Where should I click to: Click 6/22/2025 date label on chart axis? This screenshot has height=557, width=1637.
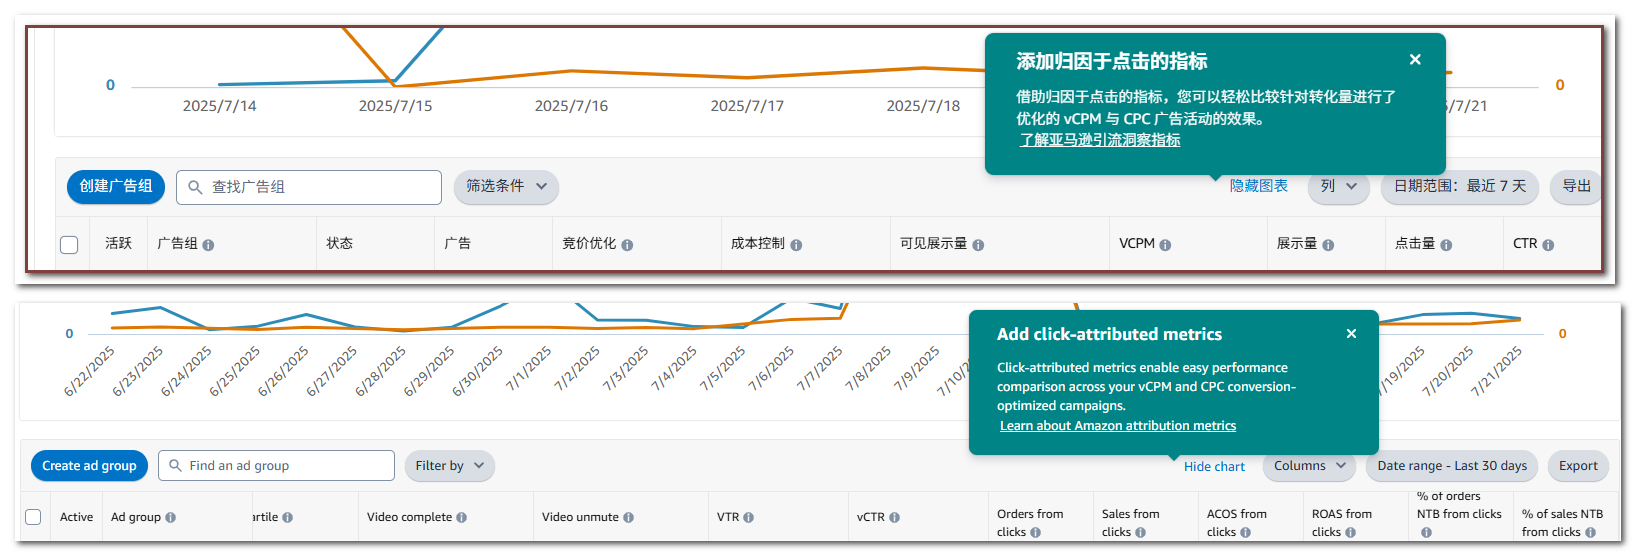pos(90,371)
